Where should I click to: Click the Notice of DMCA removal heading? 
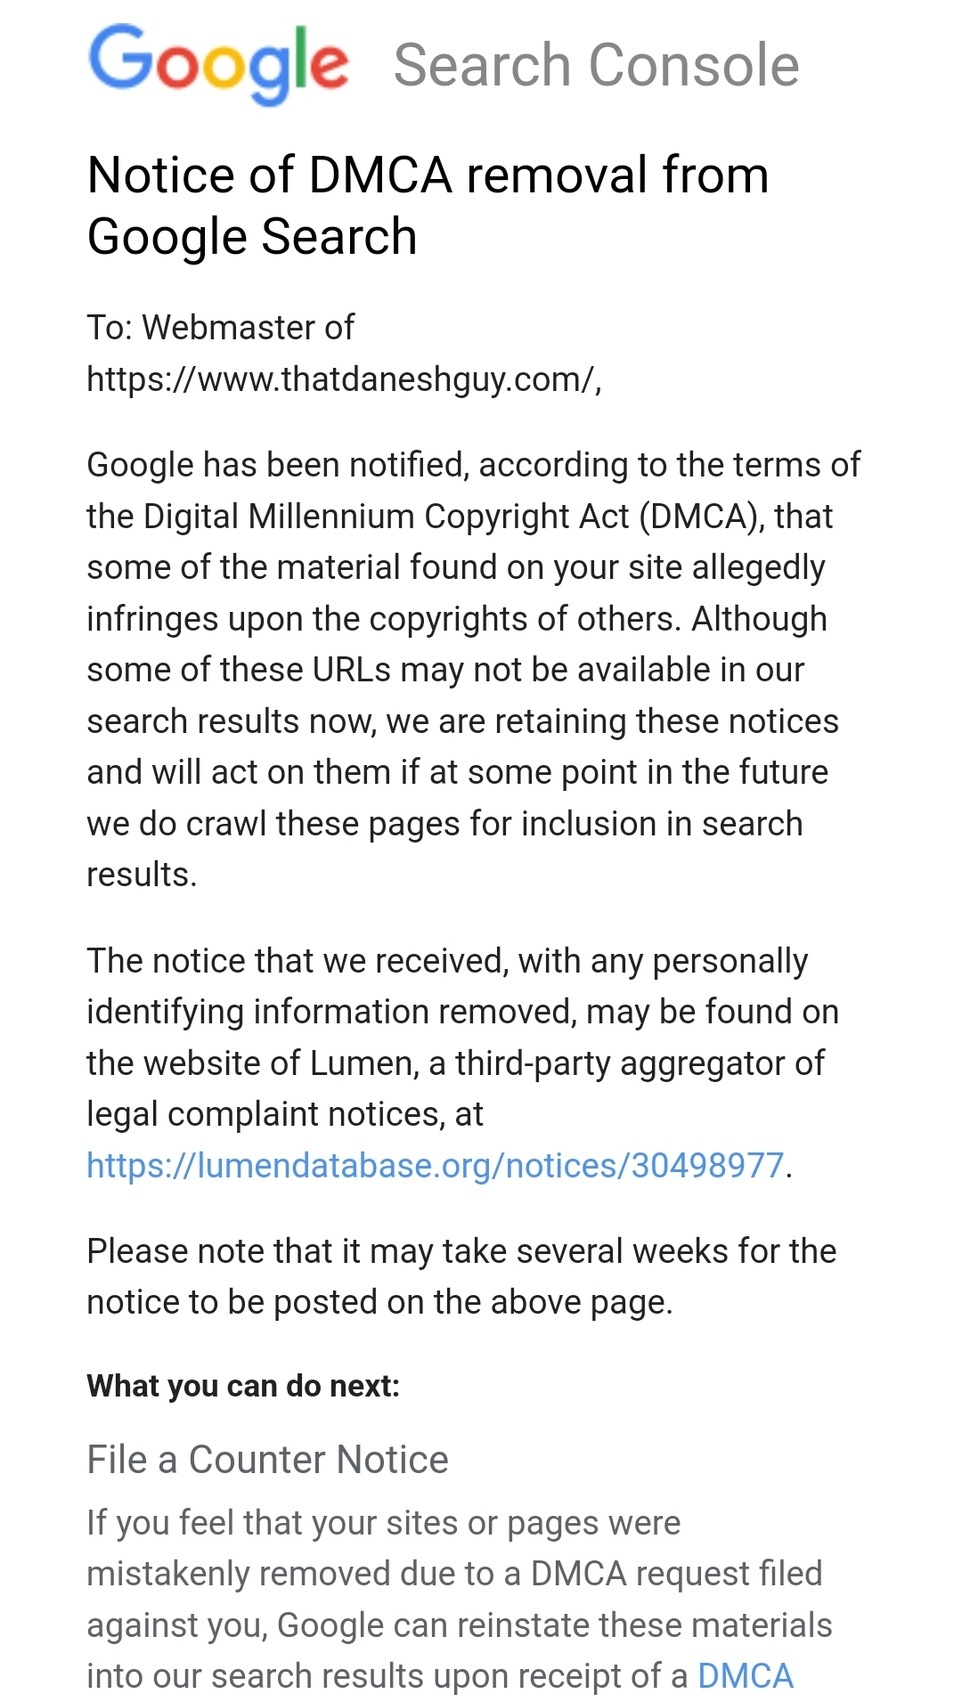pos(428,205)
